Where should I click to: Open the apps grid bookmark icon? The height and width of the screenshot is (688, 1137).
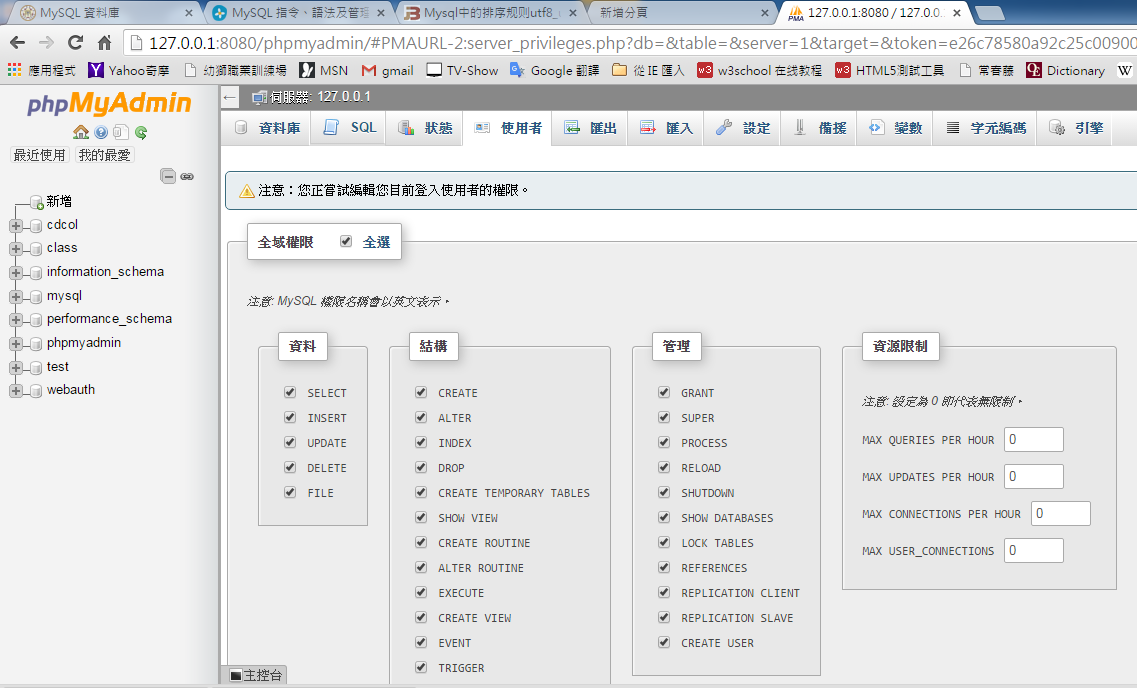click(x=15, y=70)
